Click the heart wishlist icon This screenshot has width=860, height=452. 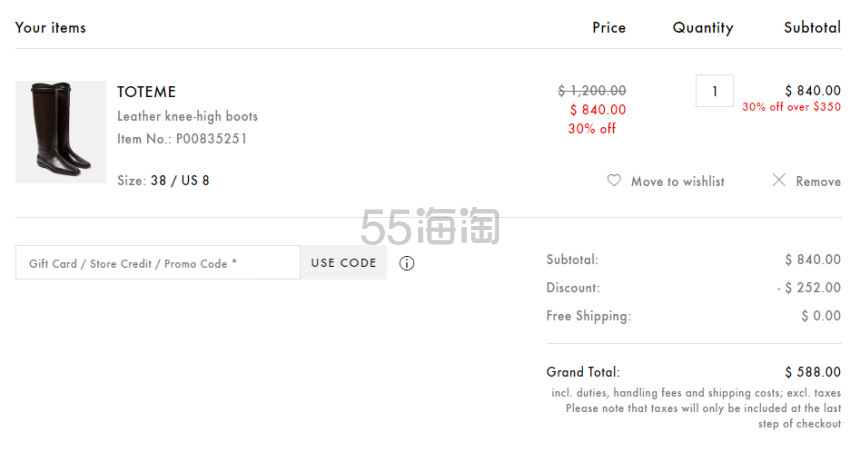[x=614, y=181]
